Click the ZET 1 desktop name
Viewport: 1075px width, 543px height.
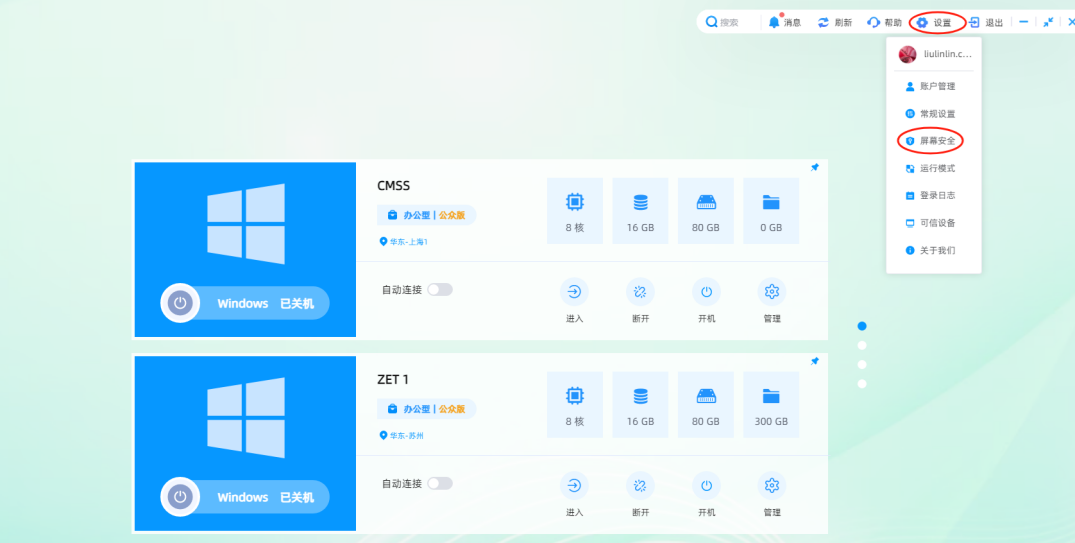point(393,380)
